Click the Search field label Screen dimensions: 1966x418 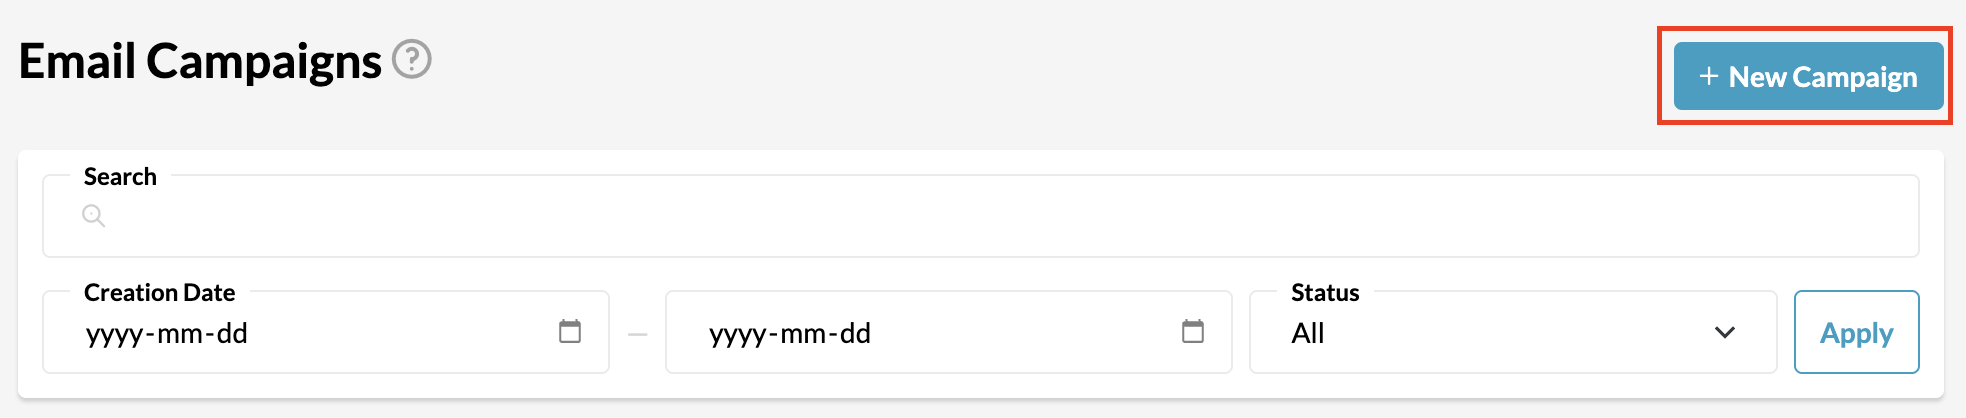point(120,176)
